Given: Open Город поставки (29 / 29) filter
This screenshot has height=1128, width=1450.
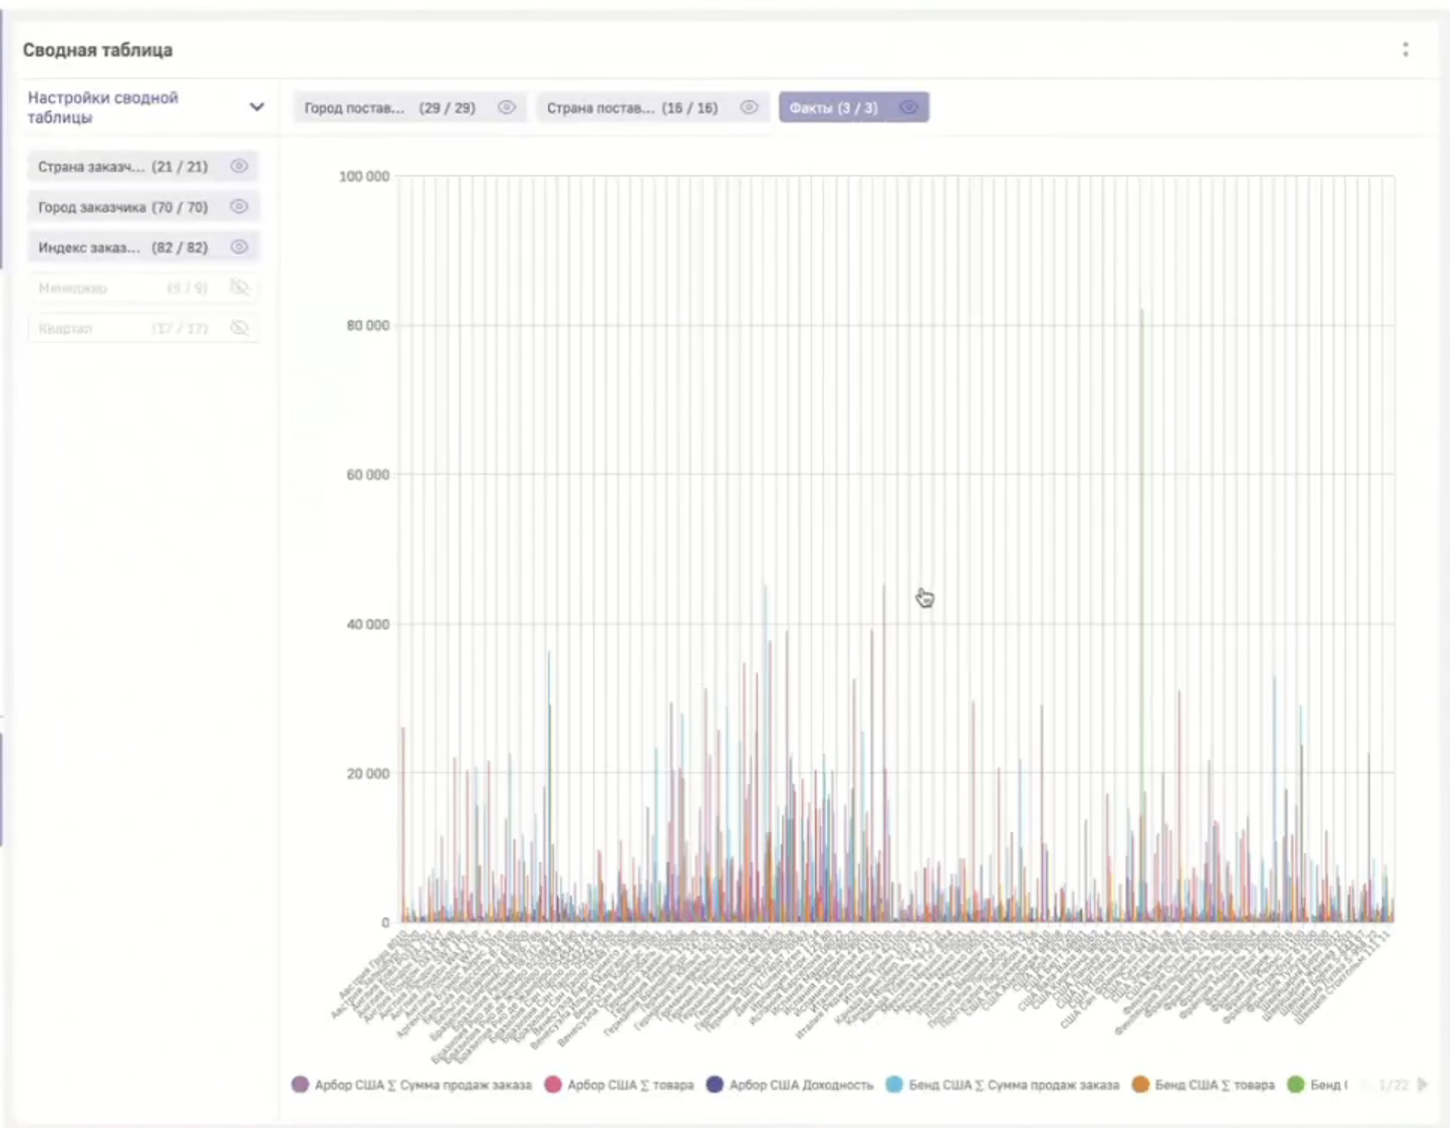Looking at the screenshot, I should click(x=389, y=108).
